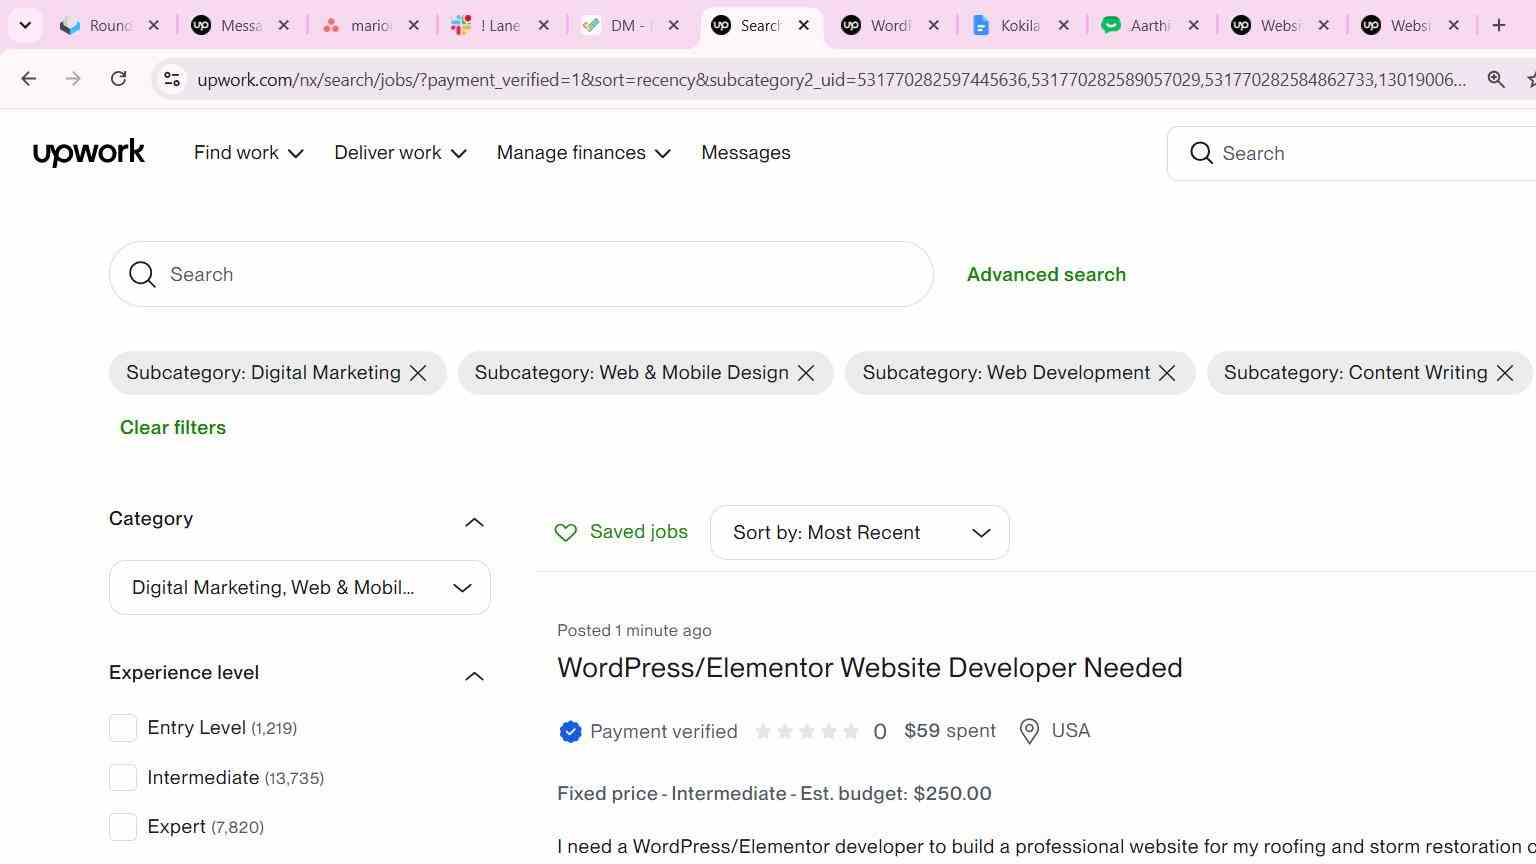This screenshot has width=1536, height=864.
Task: Remove the Web & Mobile Design filter
Action: pyautogui.click(x=806, y=373)
